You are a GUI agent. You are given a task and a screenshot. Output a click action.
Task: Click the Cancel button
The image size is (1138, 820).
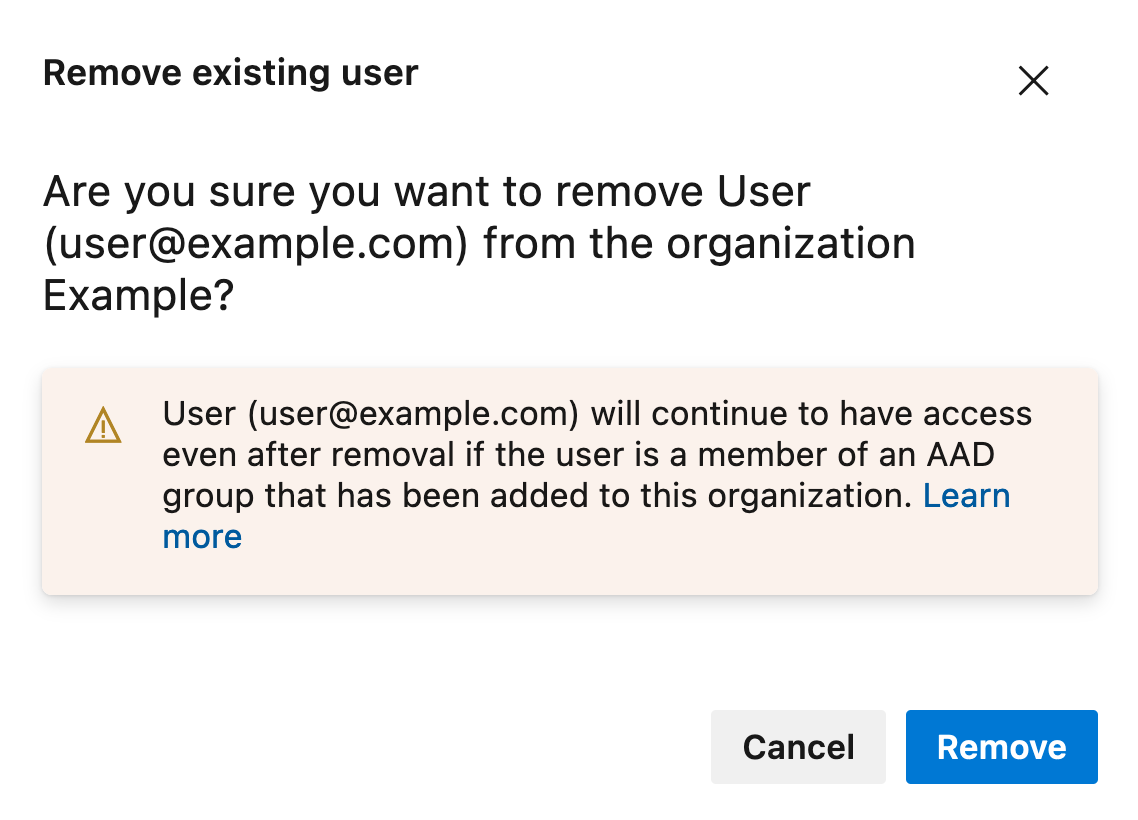coord(798,747)
